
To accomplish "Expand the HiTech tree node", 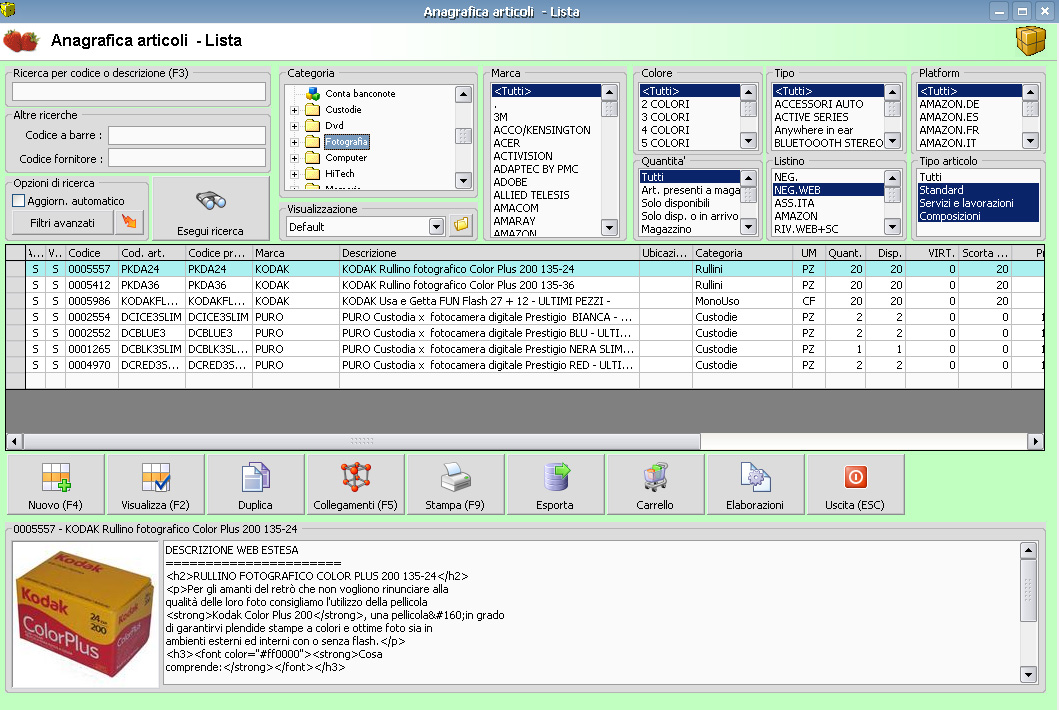I will [294, 174].
